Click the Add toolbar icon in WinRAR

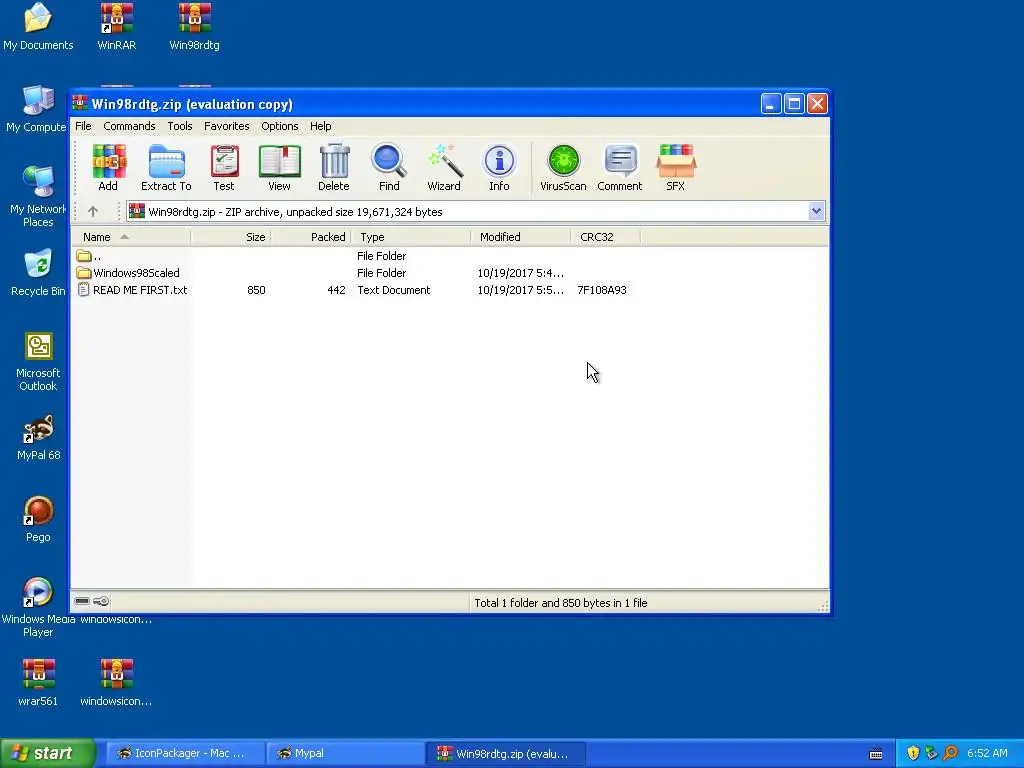coord(108,167)
